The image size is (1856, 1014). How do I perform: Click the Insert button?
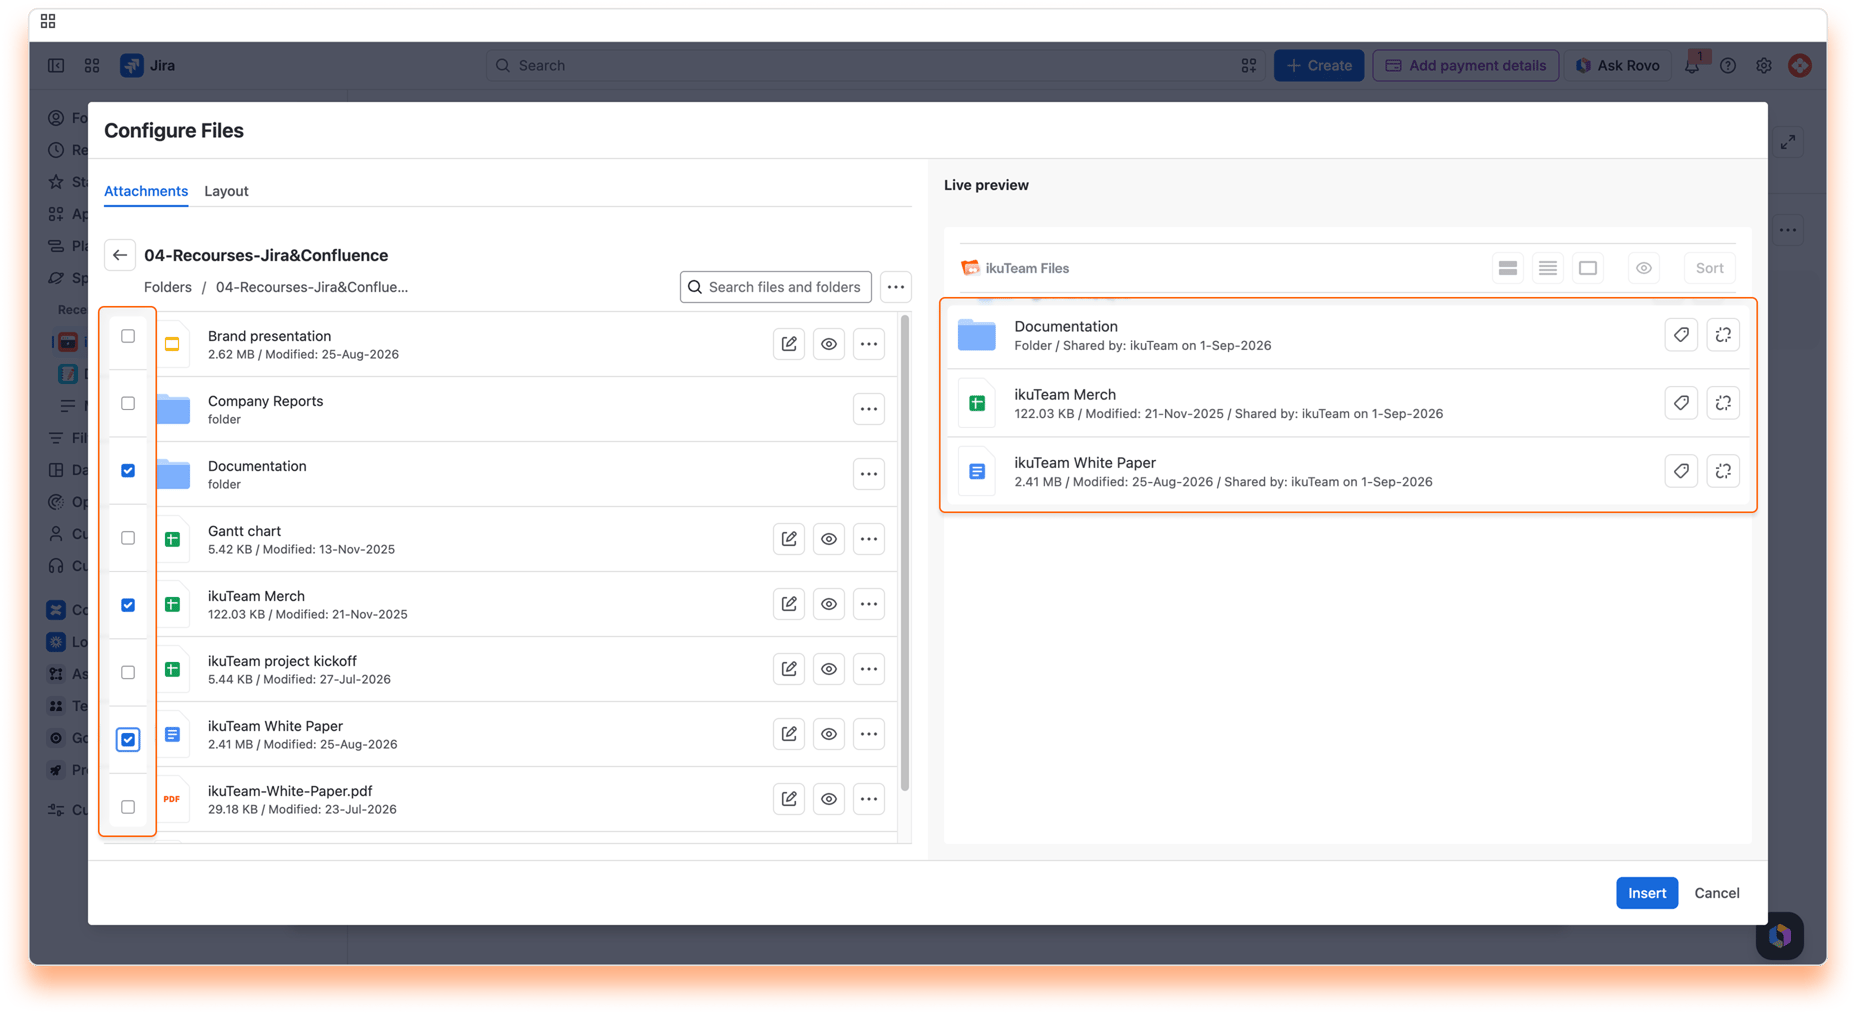coord(1646,893)
